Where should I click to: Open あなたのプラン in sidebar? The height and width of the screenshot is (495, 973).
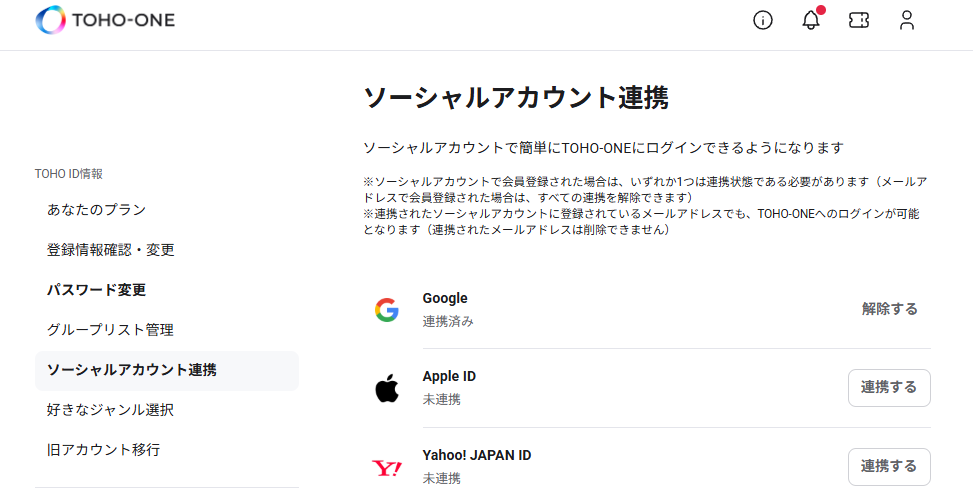tap(97, 210)
